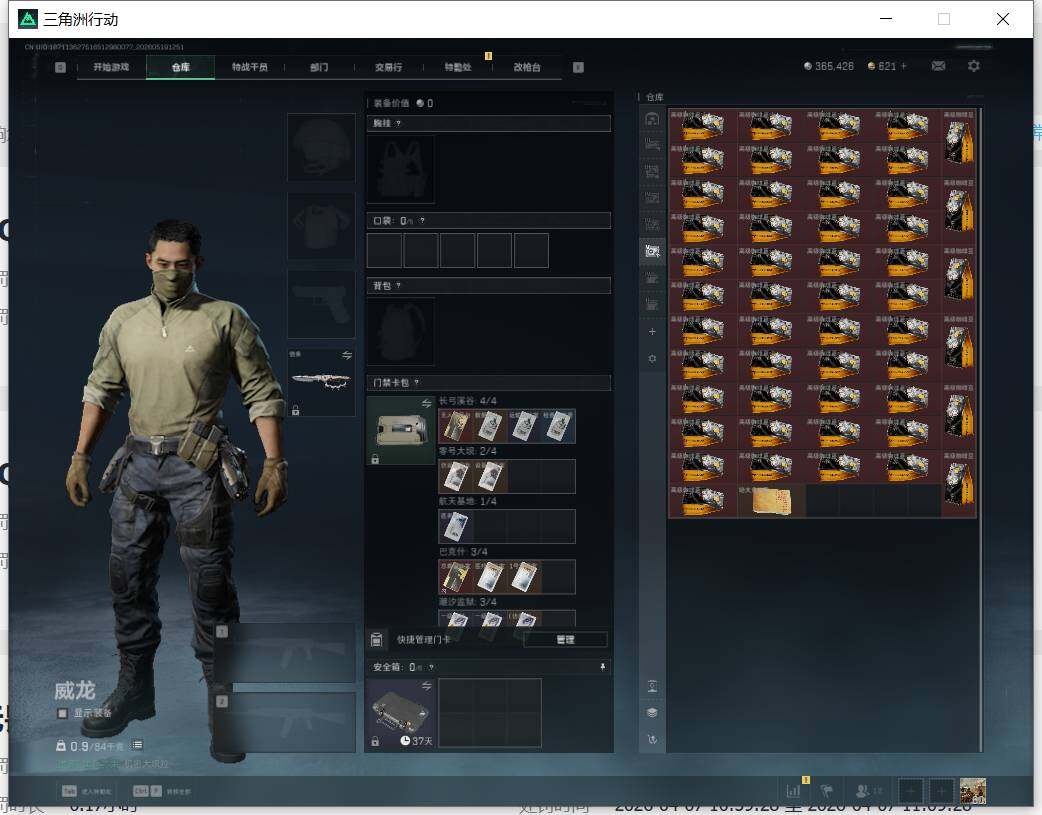Open the friends list icon
The width and height of the screenshot is (1042, 815).
tap(863, 791)
